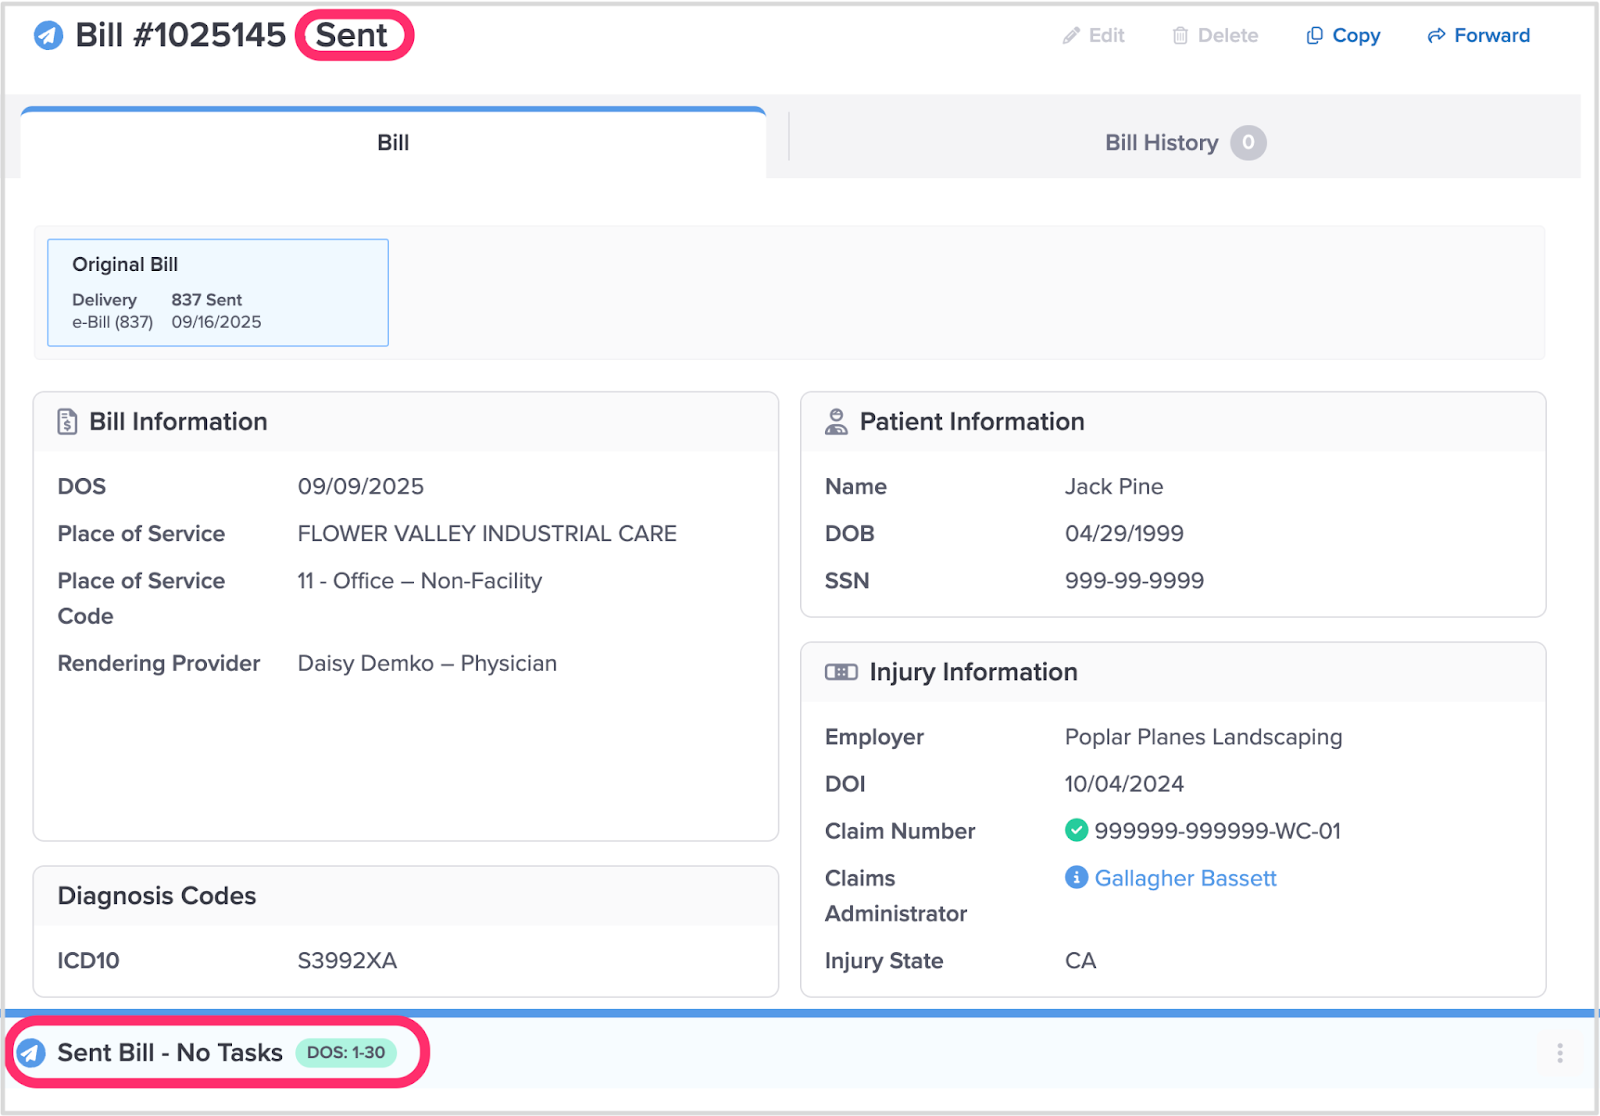The width and height of the screenshot is (1600, 1116).
Task: Click the Patient Information person icon
Action: pos(836,422)
